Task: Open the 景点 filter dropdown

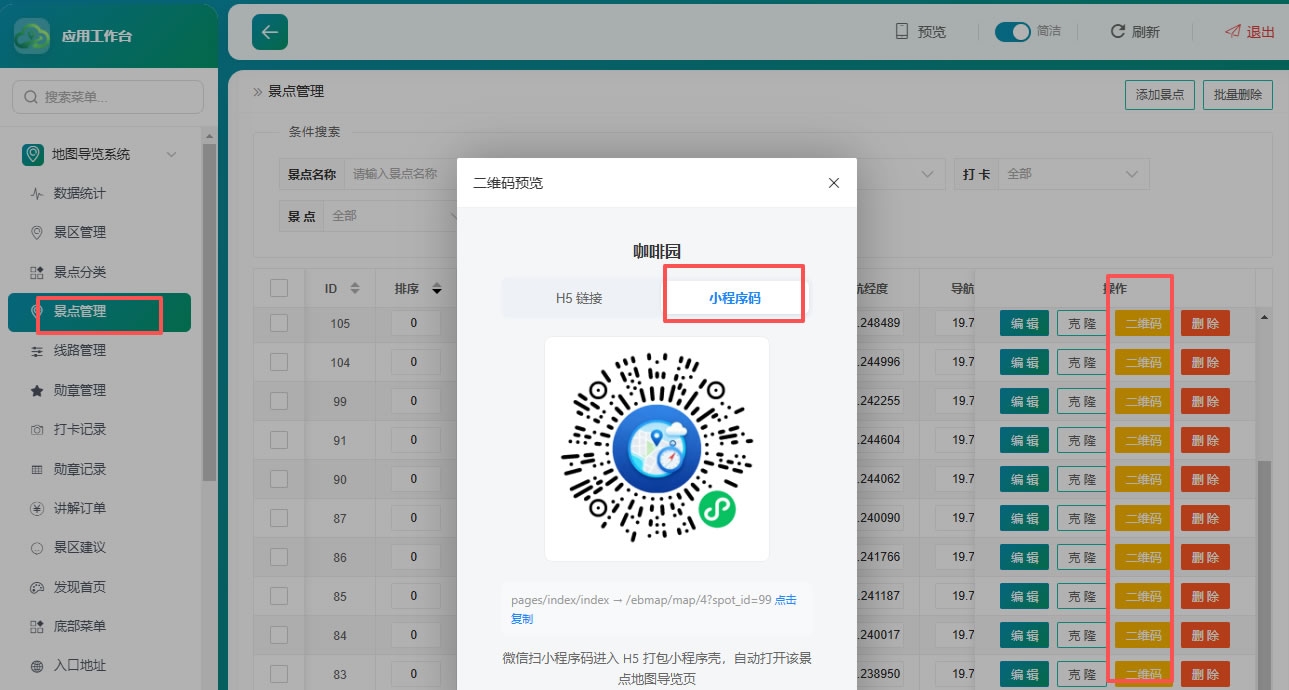Action: coord(391,215)
